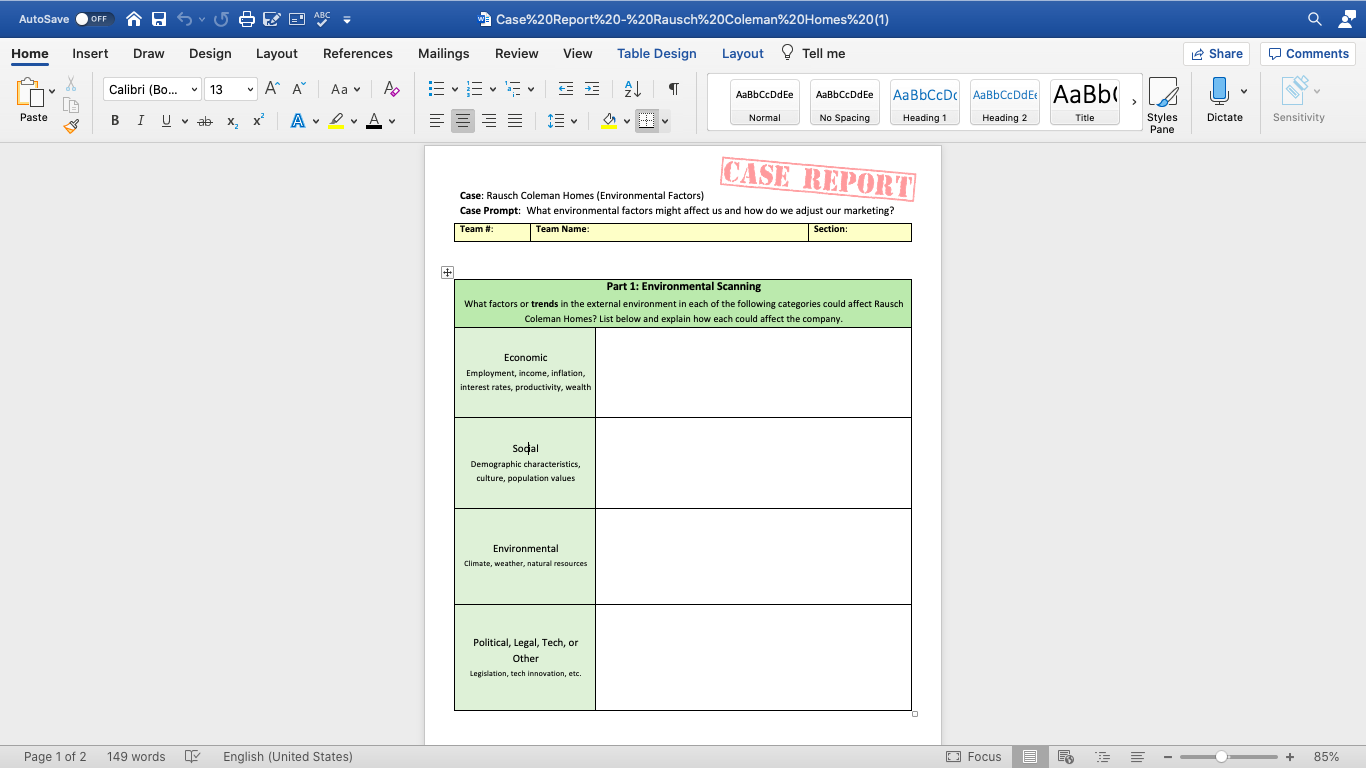
Task: Open the Mailings tab
Action: click(443, 54)
